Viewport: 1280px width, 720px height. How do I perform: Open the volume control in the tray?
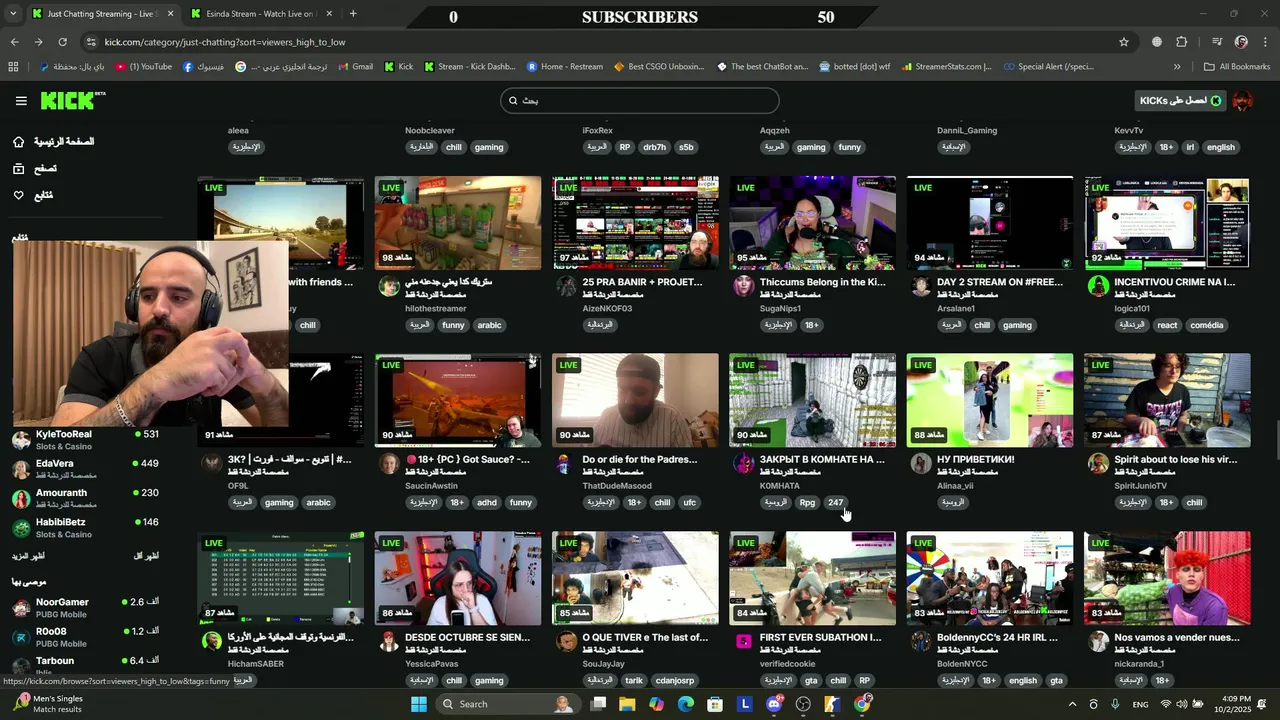tap(1181, 704)
